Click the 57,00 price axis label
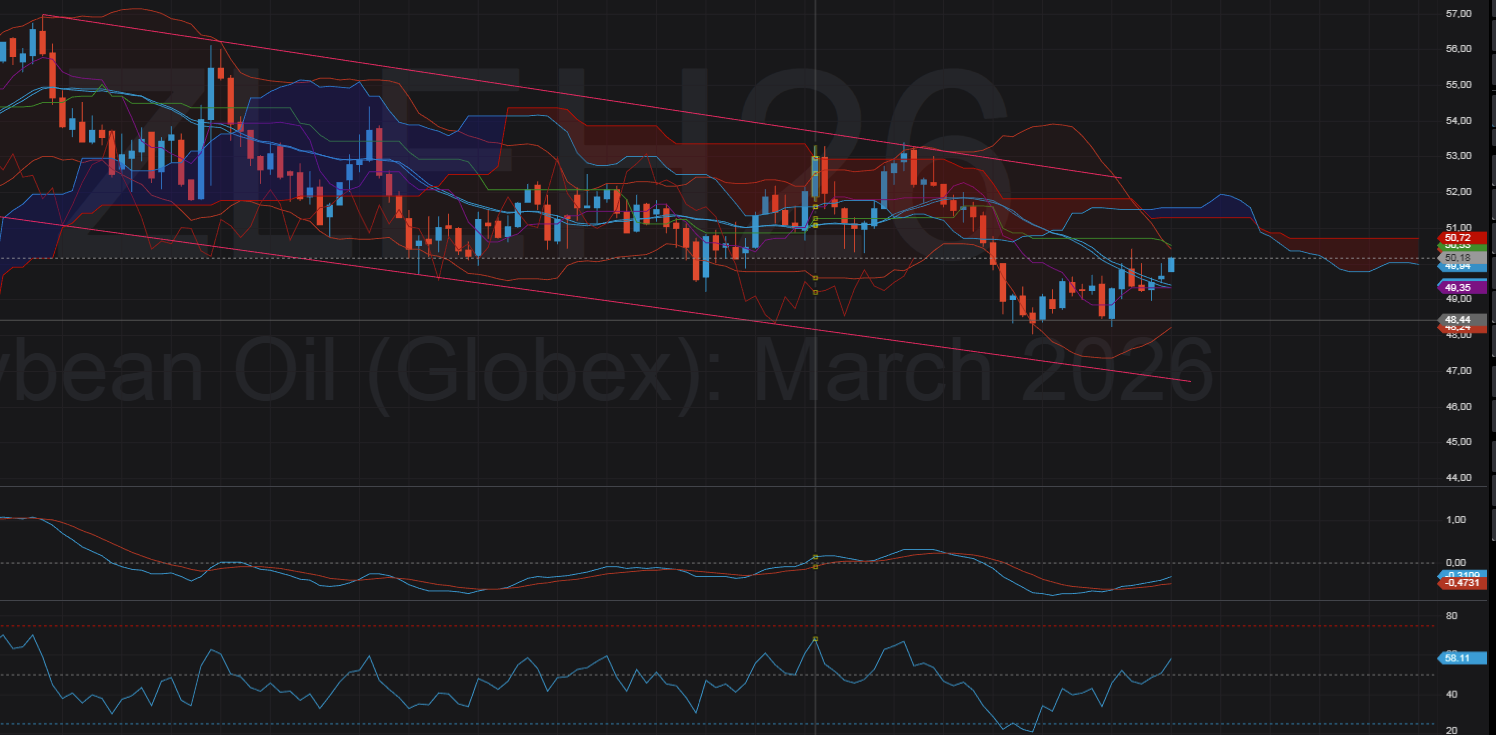 tap(1458, 14)
